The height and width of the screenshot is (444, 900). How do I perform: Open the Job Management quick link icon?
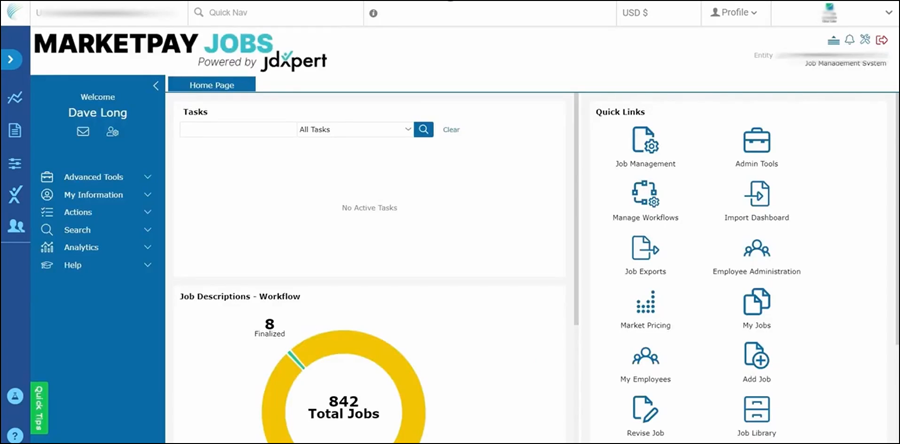tap(645, 140)
